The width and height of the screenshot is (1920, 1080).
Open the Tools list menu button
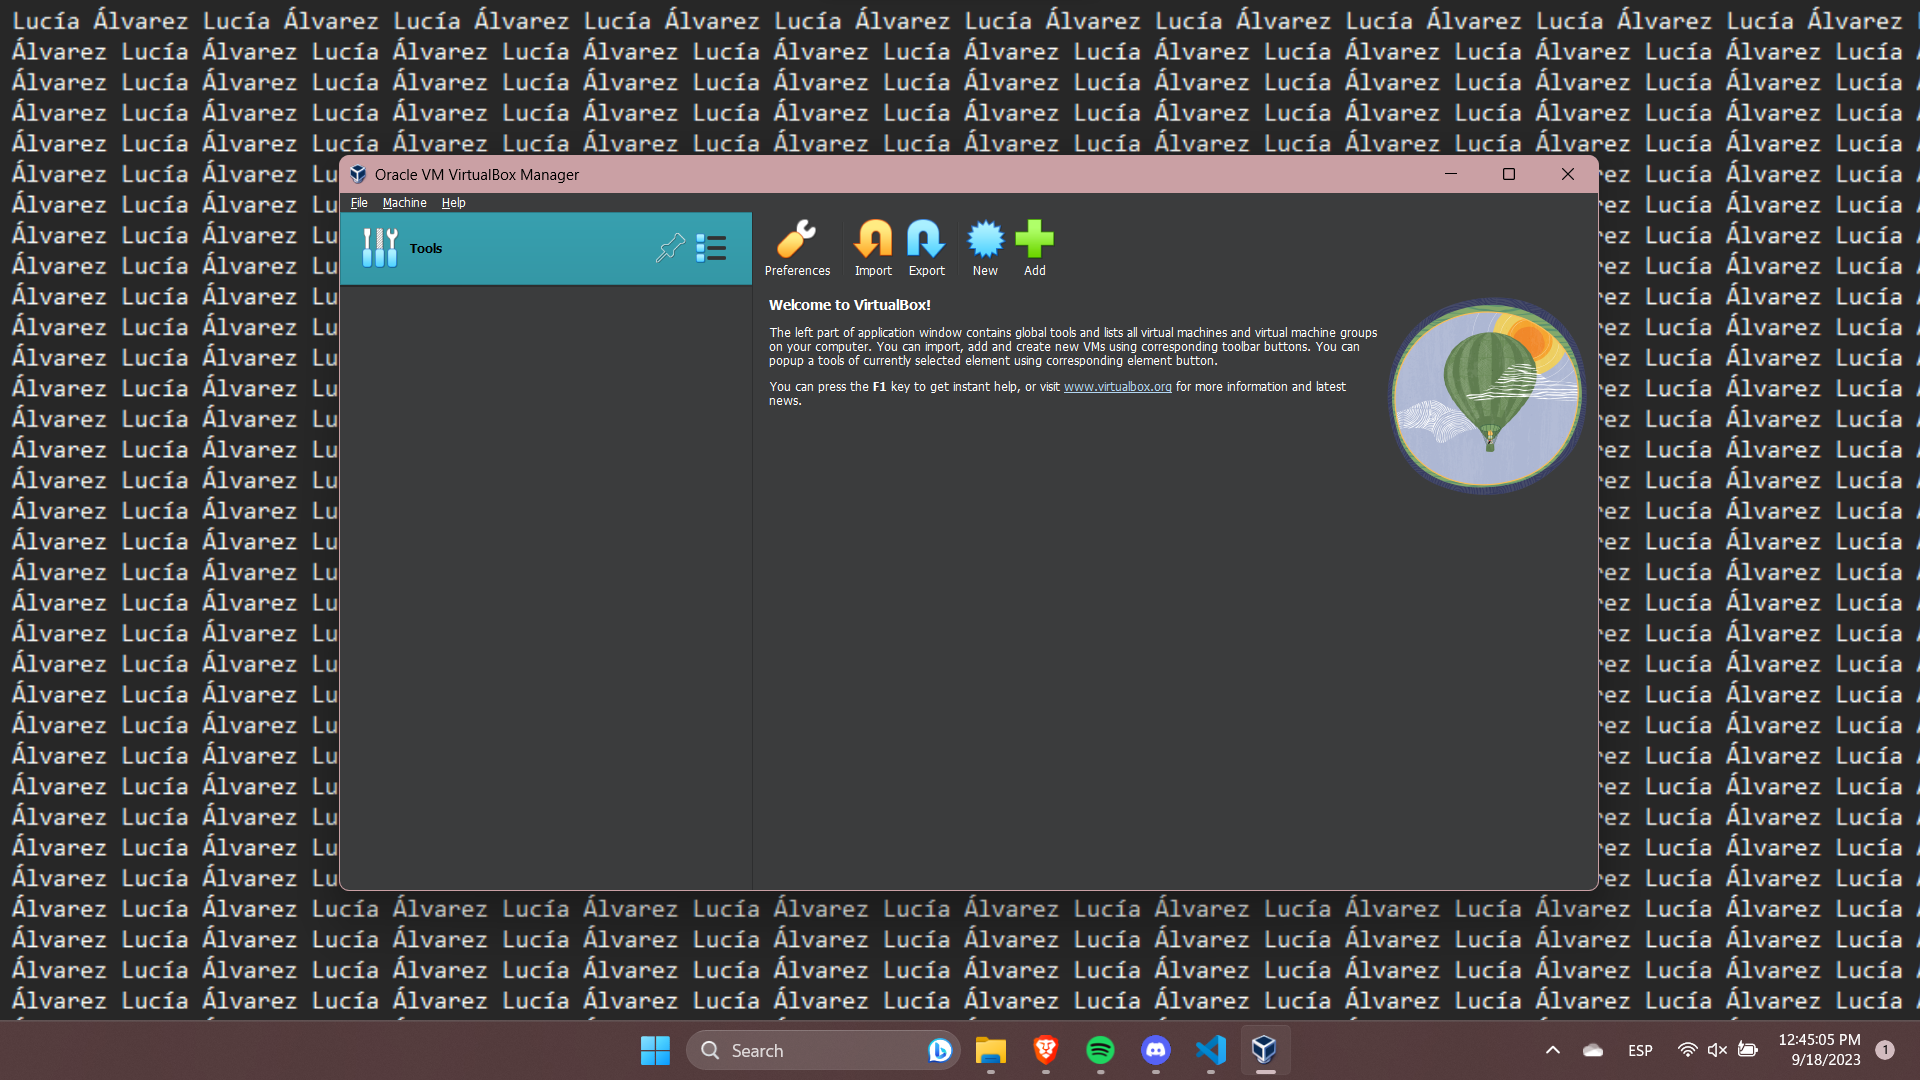pos(711,248)
